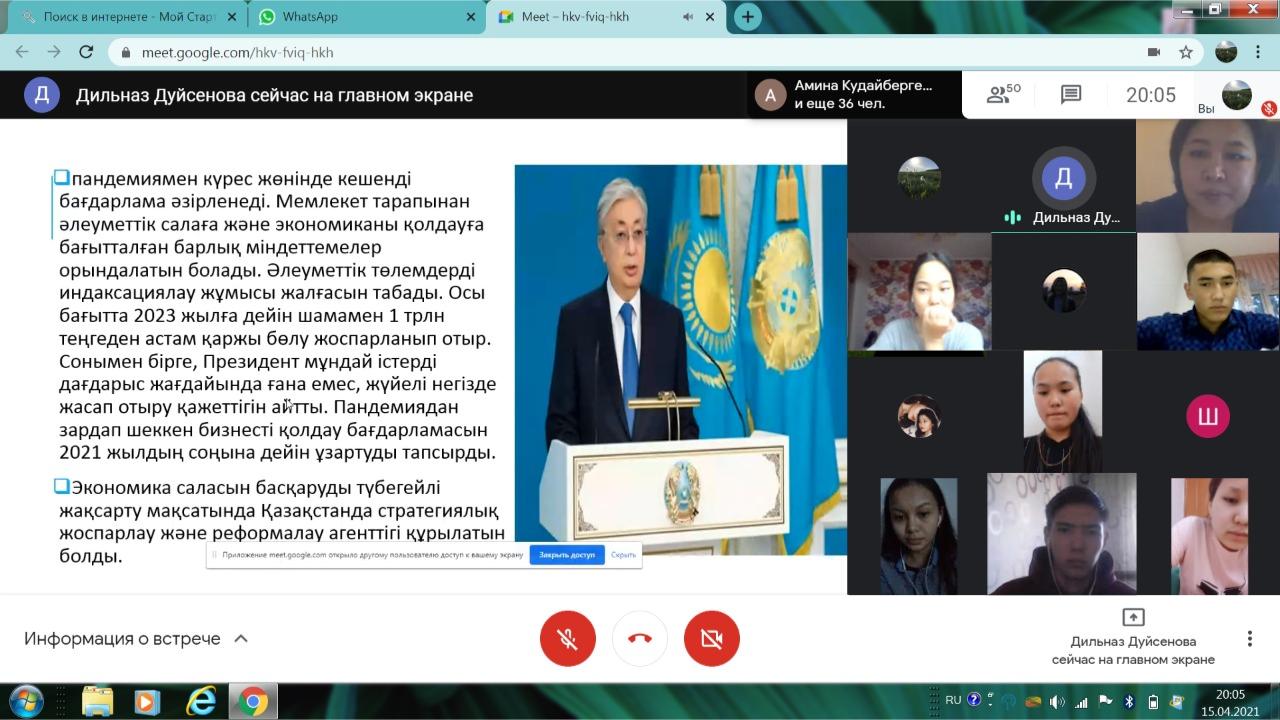
Task: Click the camera indicator in address bar
Action: (1153, 52)
